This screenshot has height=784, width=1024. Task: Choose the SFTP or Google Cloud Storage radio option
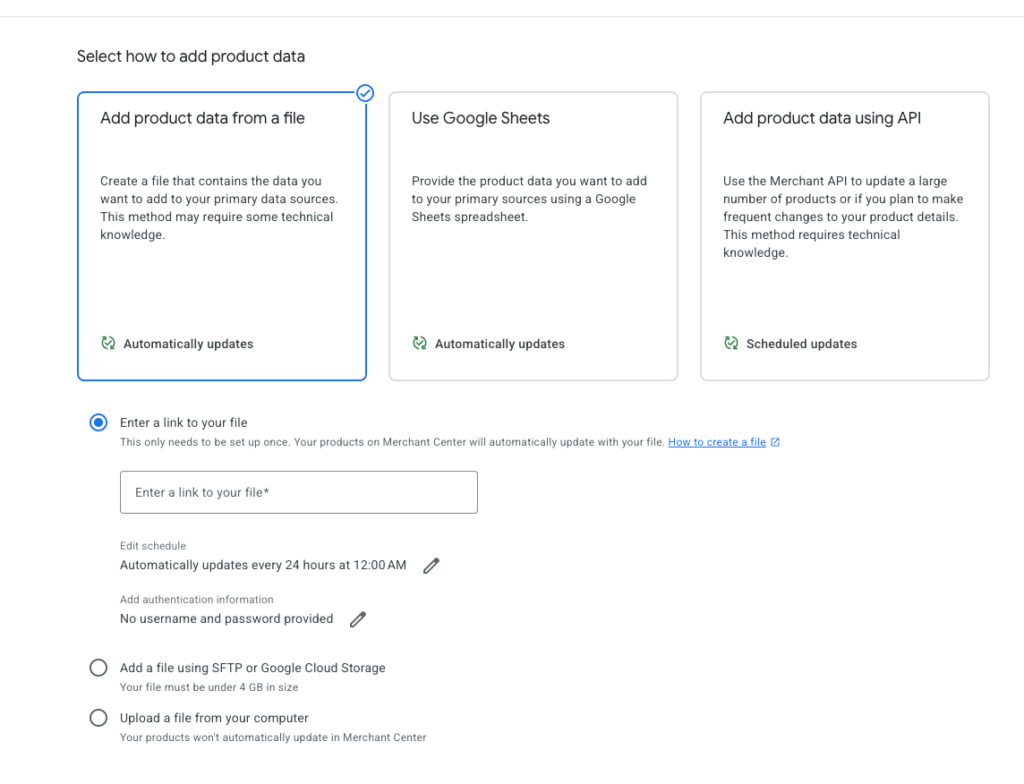tap(98, 668)
